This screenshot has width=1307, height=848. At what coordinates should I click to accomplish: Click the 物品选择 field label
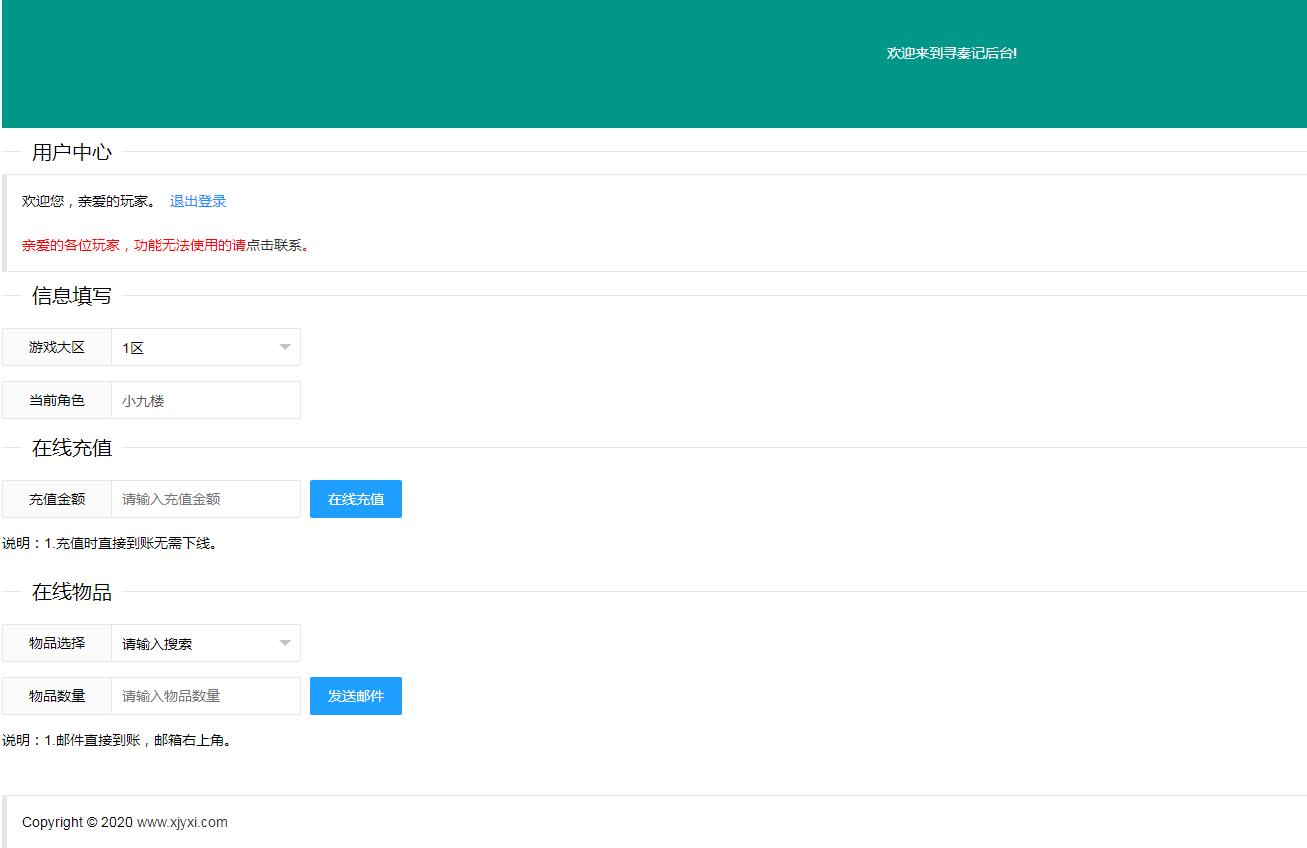click(x=57, y=643)
